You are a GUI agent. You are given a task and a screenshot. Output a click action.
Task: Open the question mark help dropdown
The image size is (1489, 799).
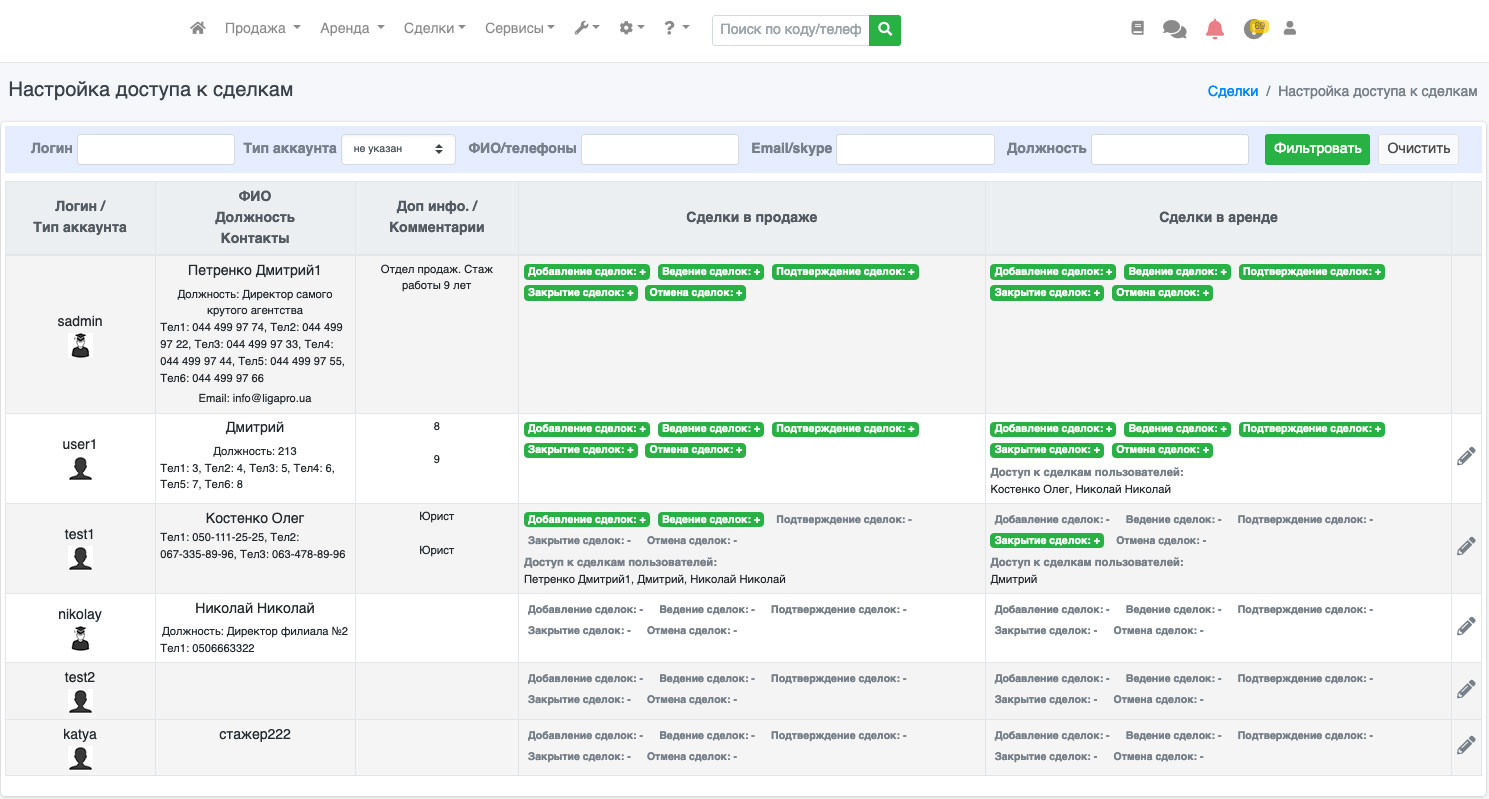coord(676,29)
